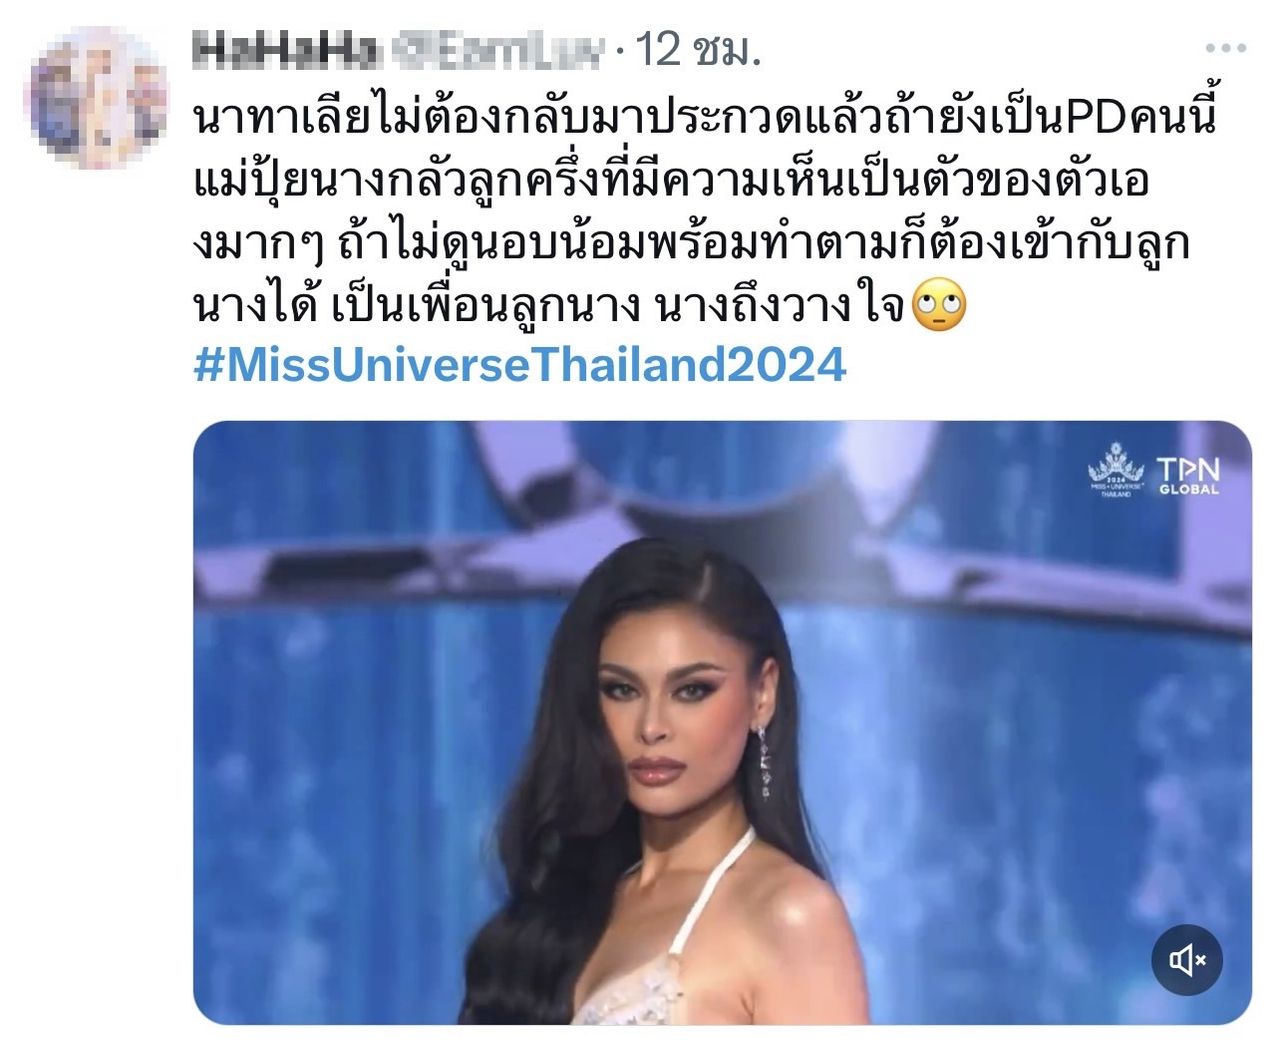Image resolution: width=1280 pixels, height=1048 pixels.
Task: Play the embedded contestant video
Action: (722, 722)
